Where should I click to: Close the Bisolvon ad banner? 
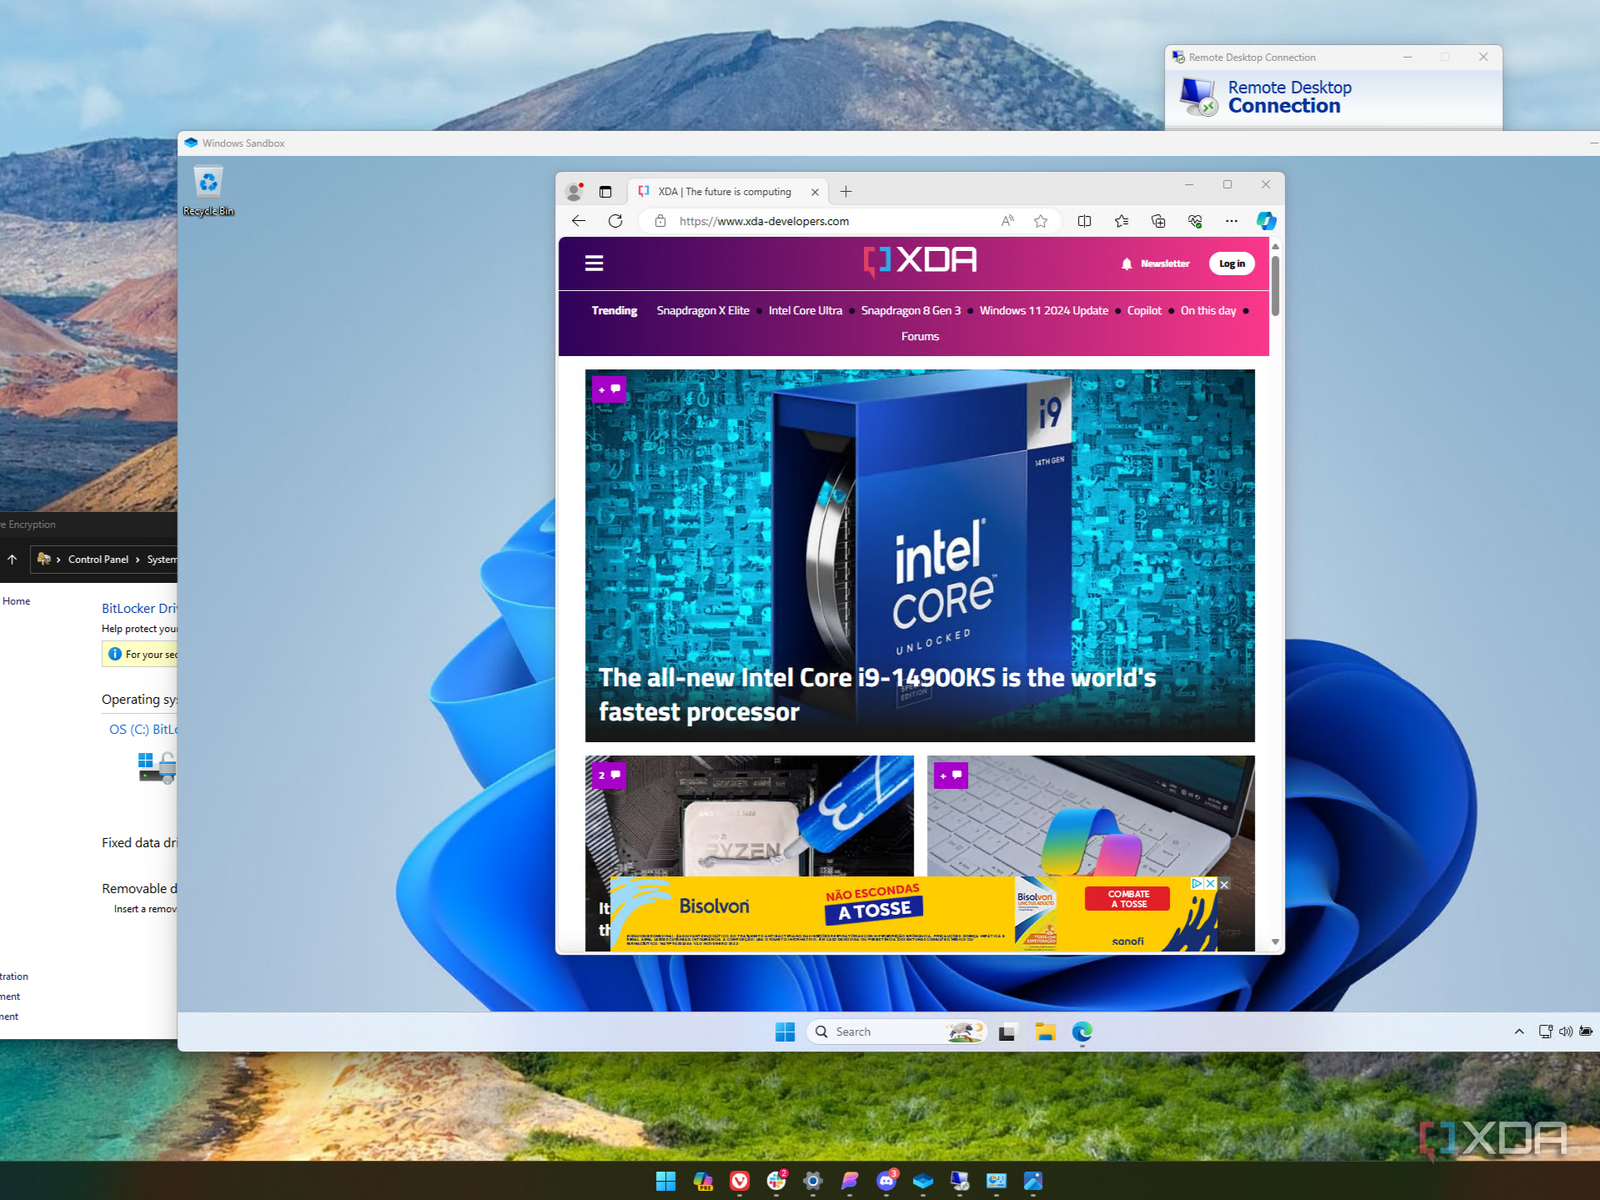click(x=1224, y=885)
